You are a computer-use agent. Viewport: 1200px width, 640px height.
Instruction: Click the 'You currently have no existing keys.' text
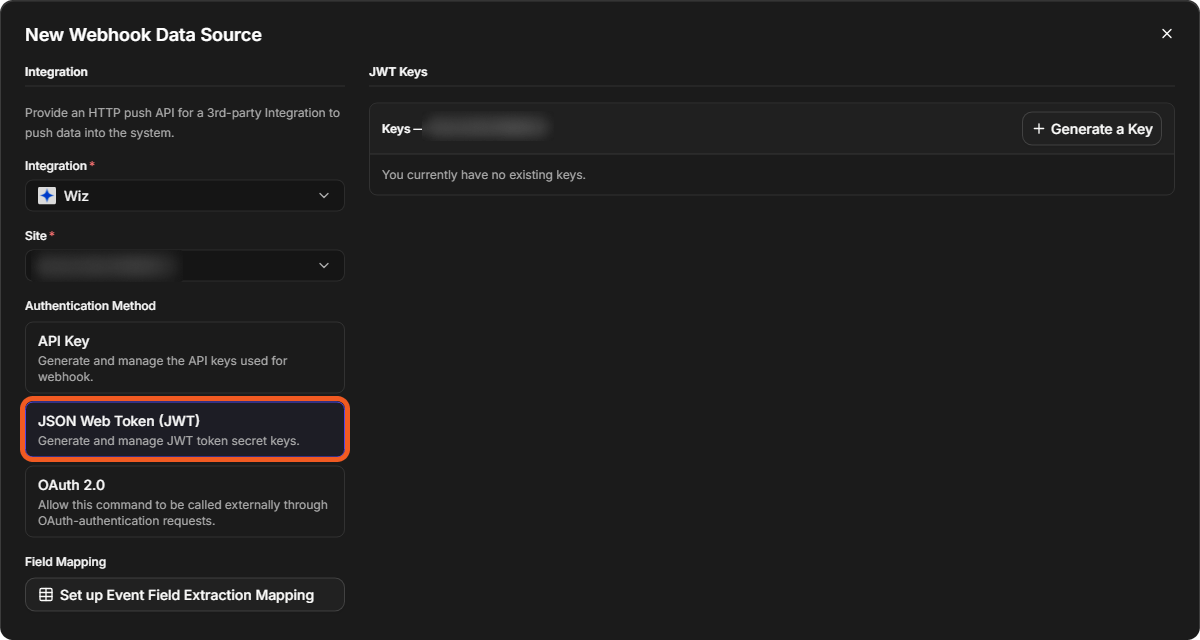point(484,175)
